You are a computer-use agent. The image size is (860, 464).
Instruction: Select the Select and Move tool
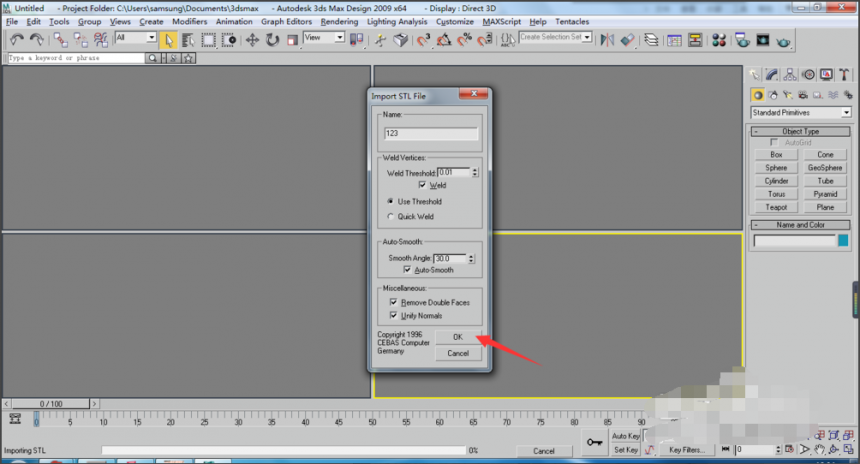(252, 40)
